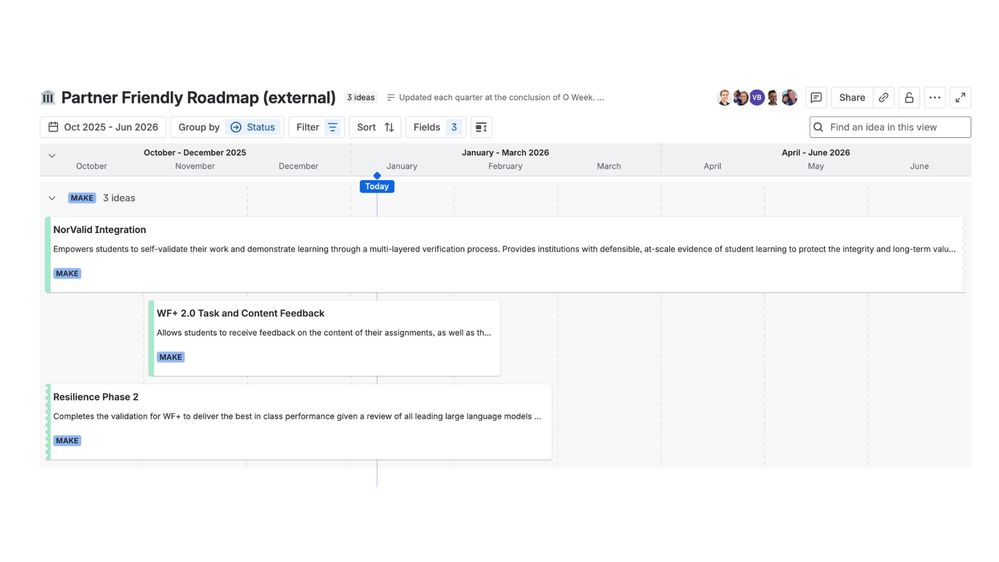
Task: Click the June month label
Action: click(919, 166)
